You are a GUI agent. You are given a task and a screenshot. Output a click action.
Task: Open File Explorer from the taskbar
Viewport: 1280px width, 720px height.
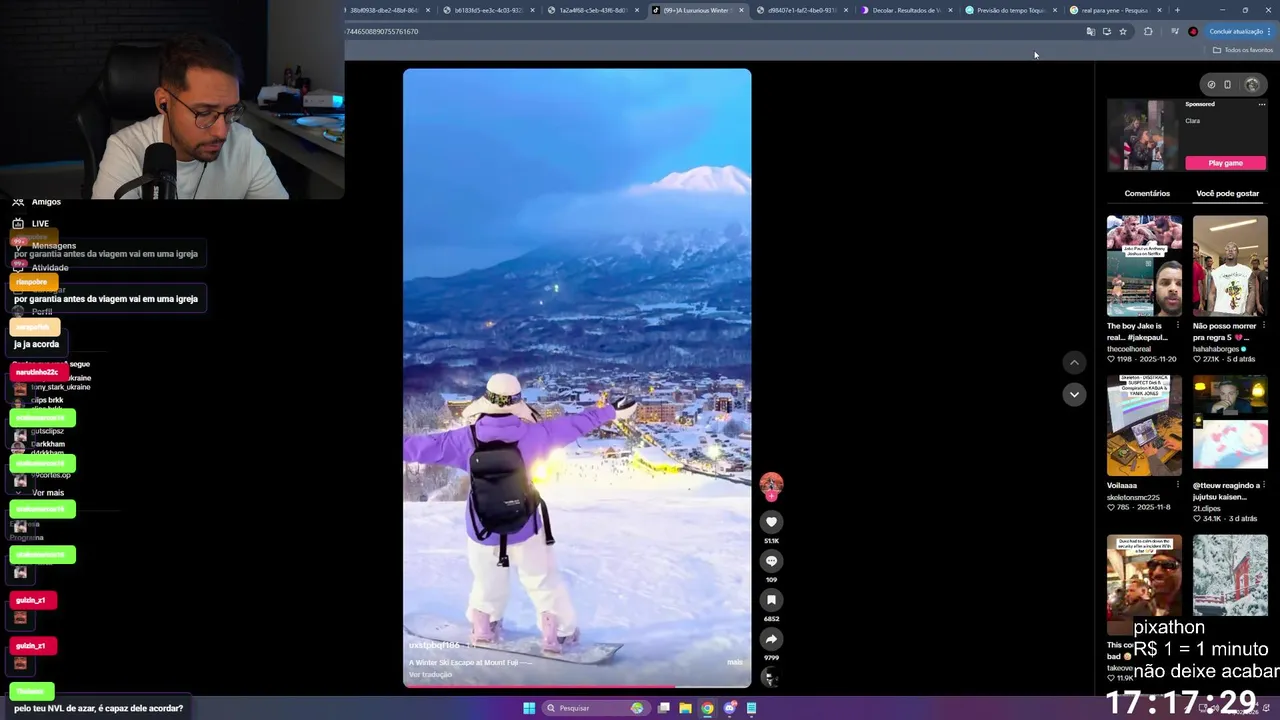click(685, 708)
